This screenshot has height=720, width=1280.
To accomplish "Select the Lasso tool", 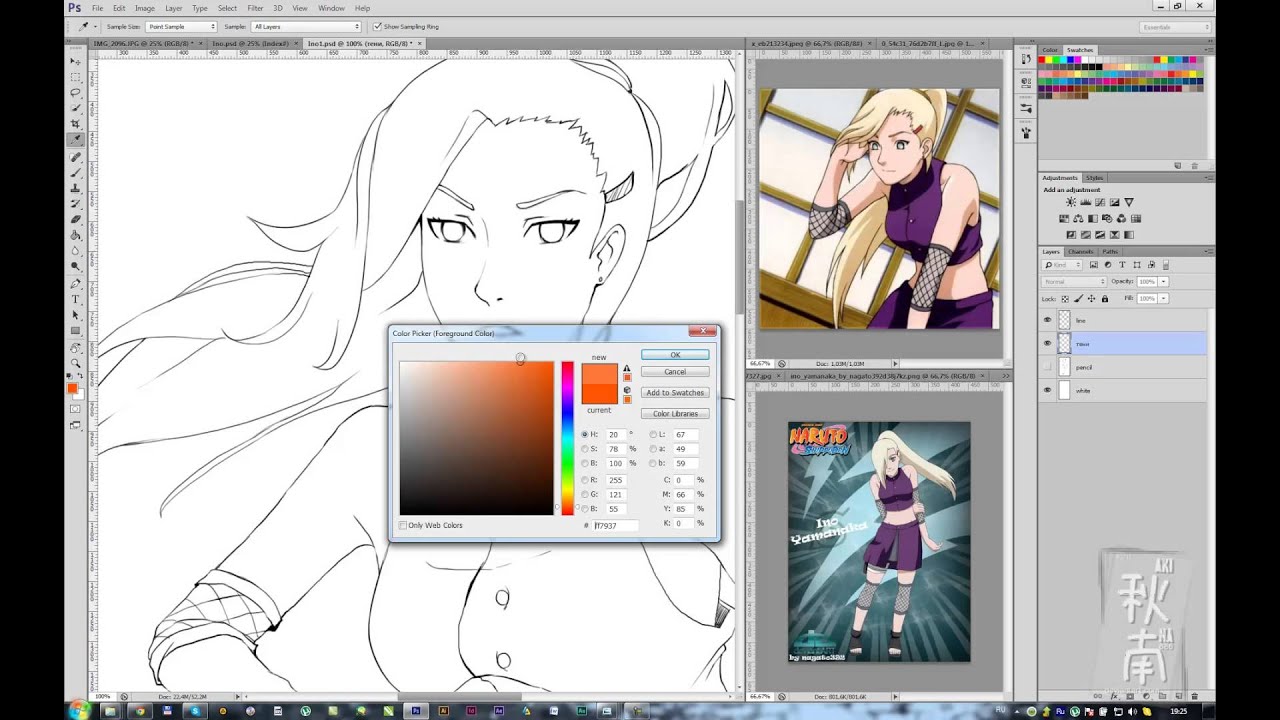I will (x=75, y=92).
